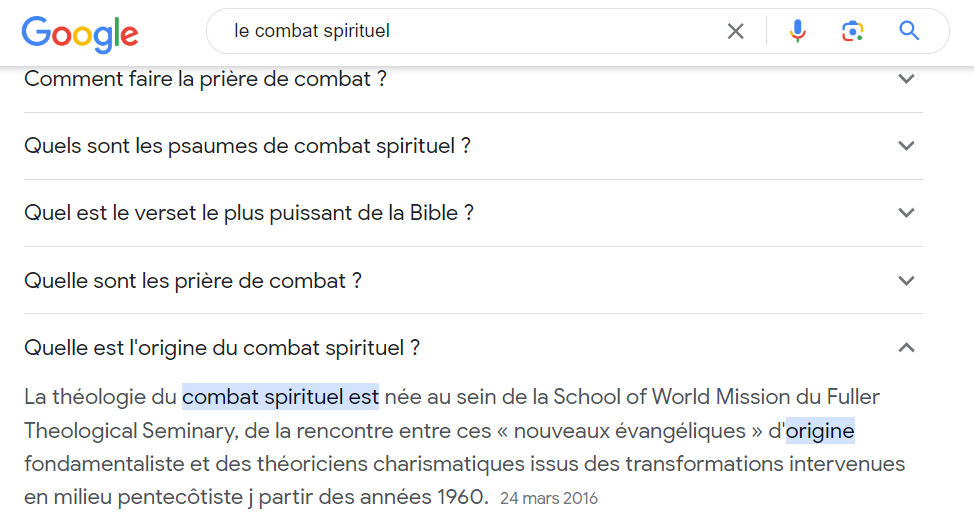This screenshot has height=518, width=974.
Task: Expand chevron beside 'Quelle sont les prière' question
Action: click(906, 281)
